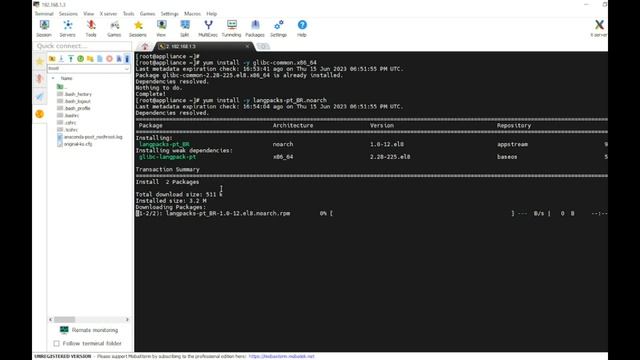Click 'langpacks-pt_BR' green package name
Screen dimensions: 640x360
(164, 144)
